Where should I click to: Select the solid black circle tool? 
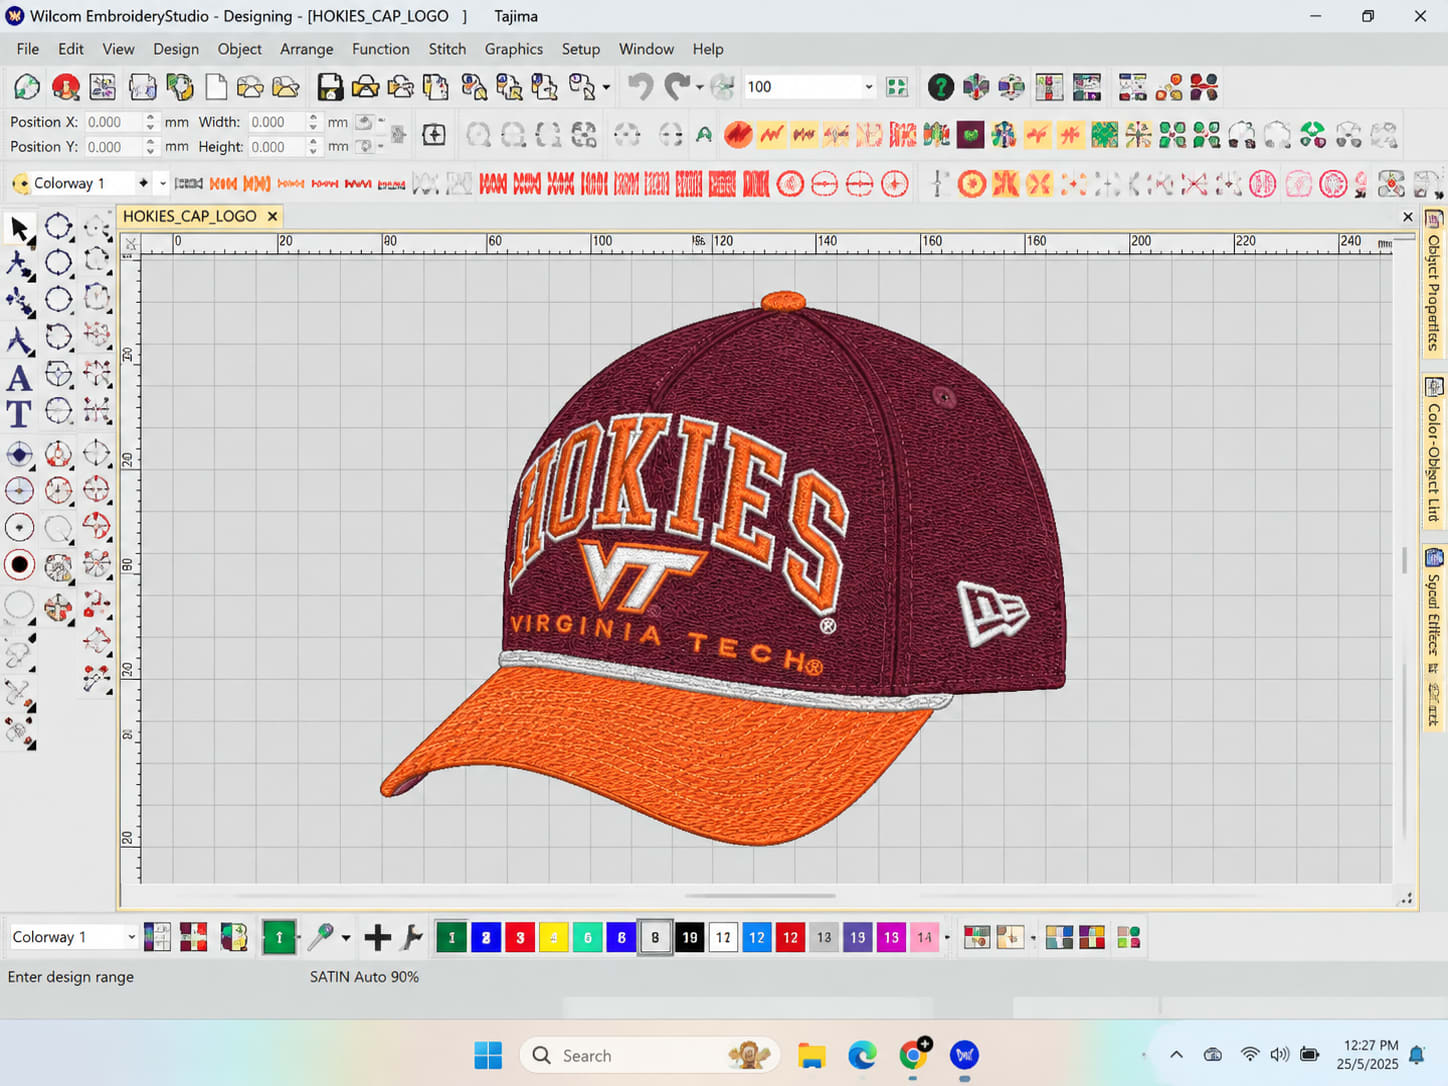[19, 565]
